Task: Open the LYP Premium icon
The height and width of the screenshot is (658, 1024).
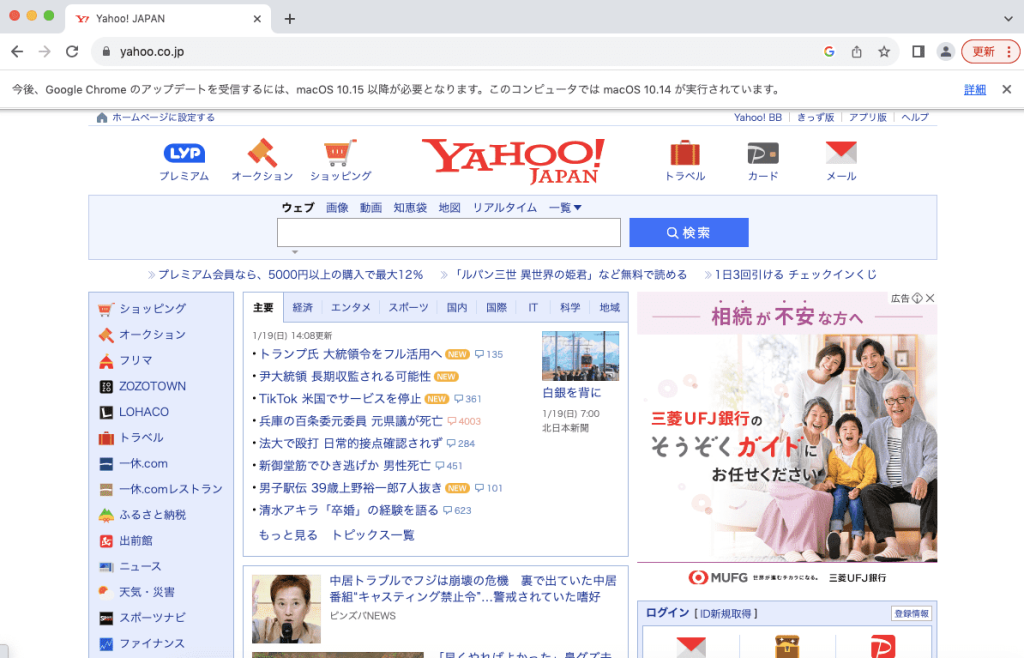Action: tap(184, 153)
